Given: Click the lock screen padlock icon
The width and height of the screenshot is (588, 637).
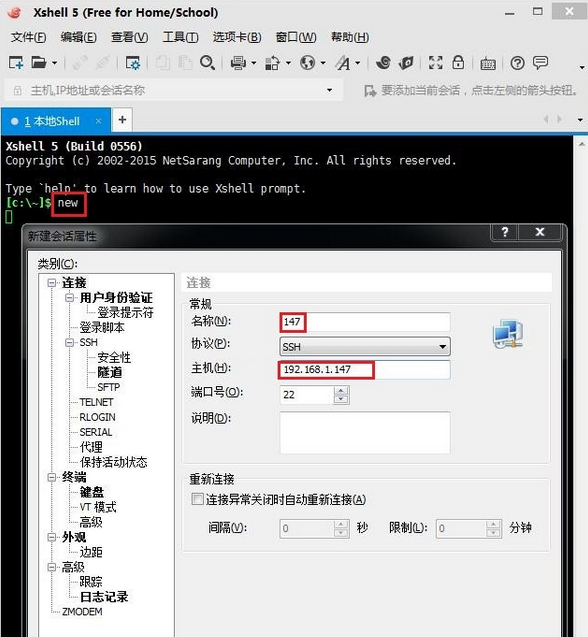Looking at the screenshot, I should coord(458,63).
